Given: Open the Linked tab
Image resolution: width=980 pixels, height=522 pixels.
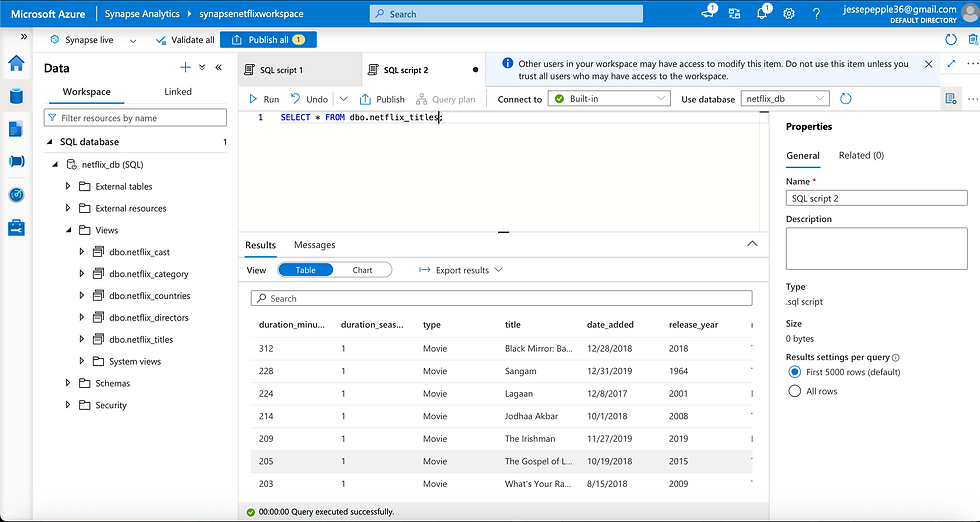Looking at the screenshot, I should click(x=178, y=91).
